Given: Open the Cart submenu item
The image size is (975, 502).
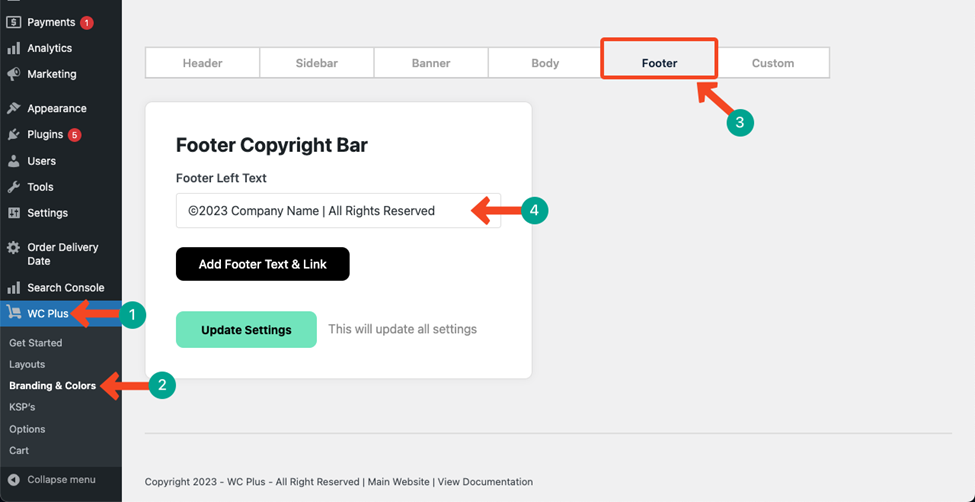Looking at the screenshot, I should [x=19, y=450].
